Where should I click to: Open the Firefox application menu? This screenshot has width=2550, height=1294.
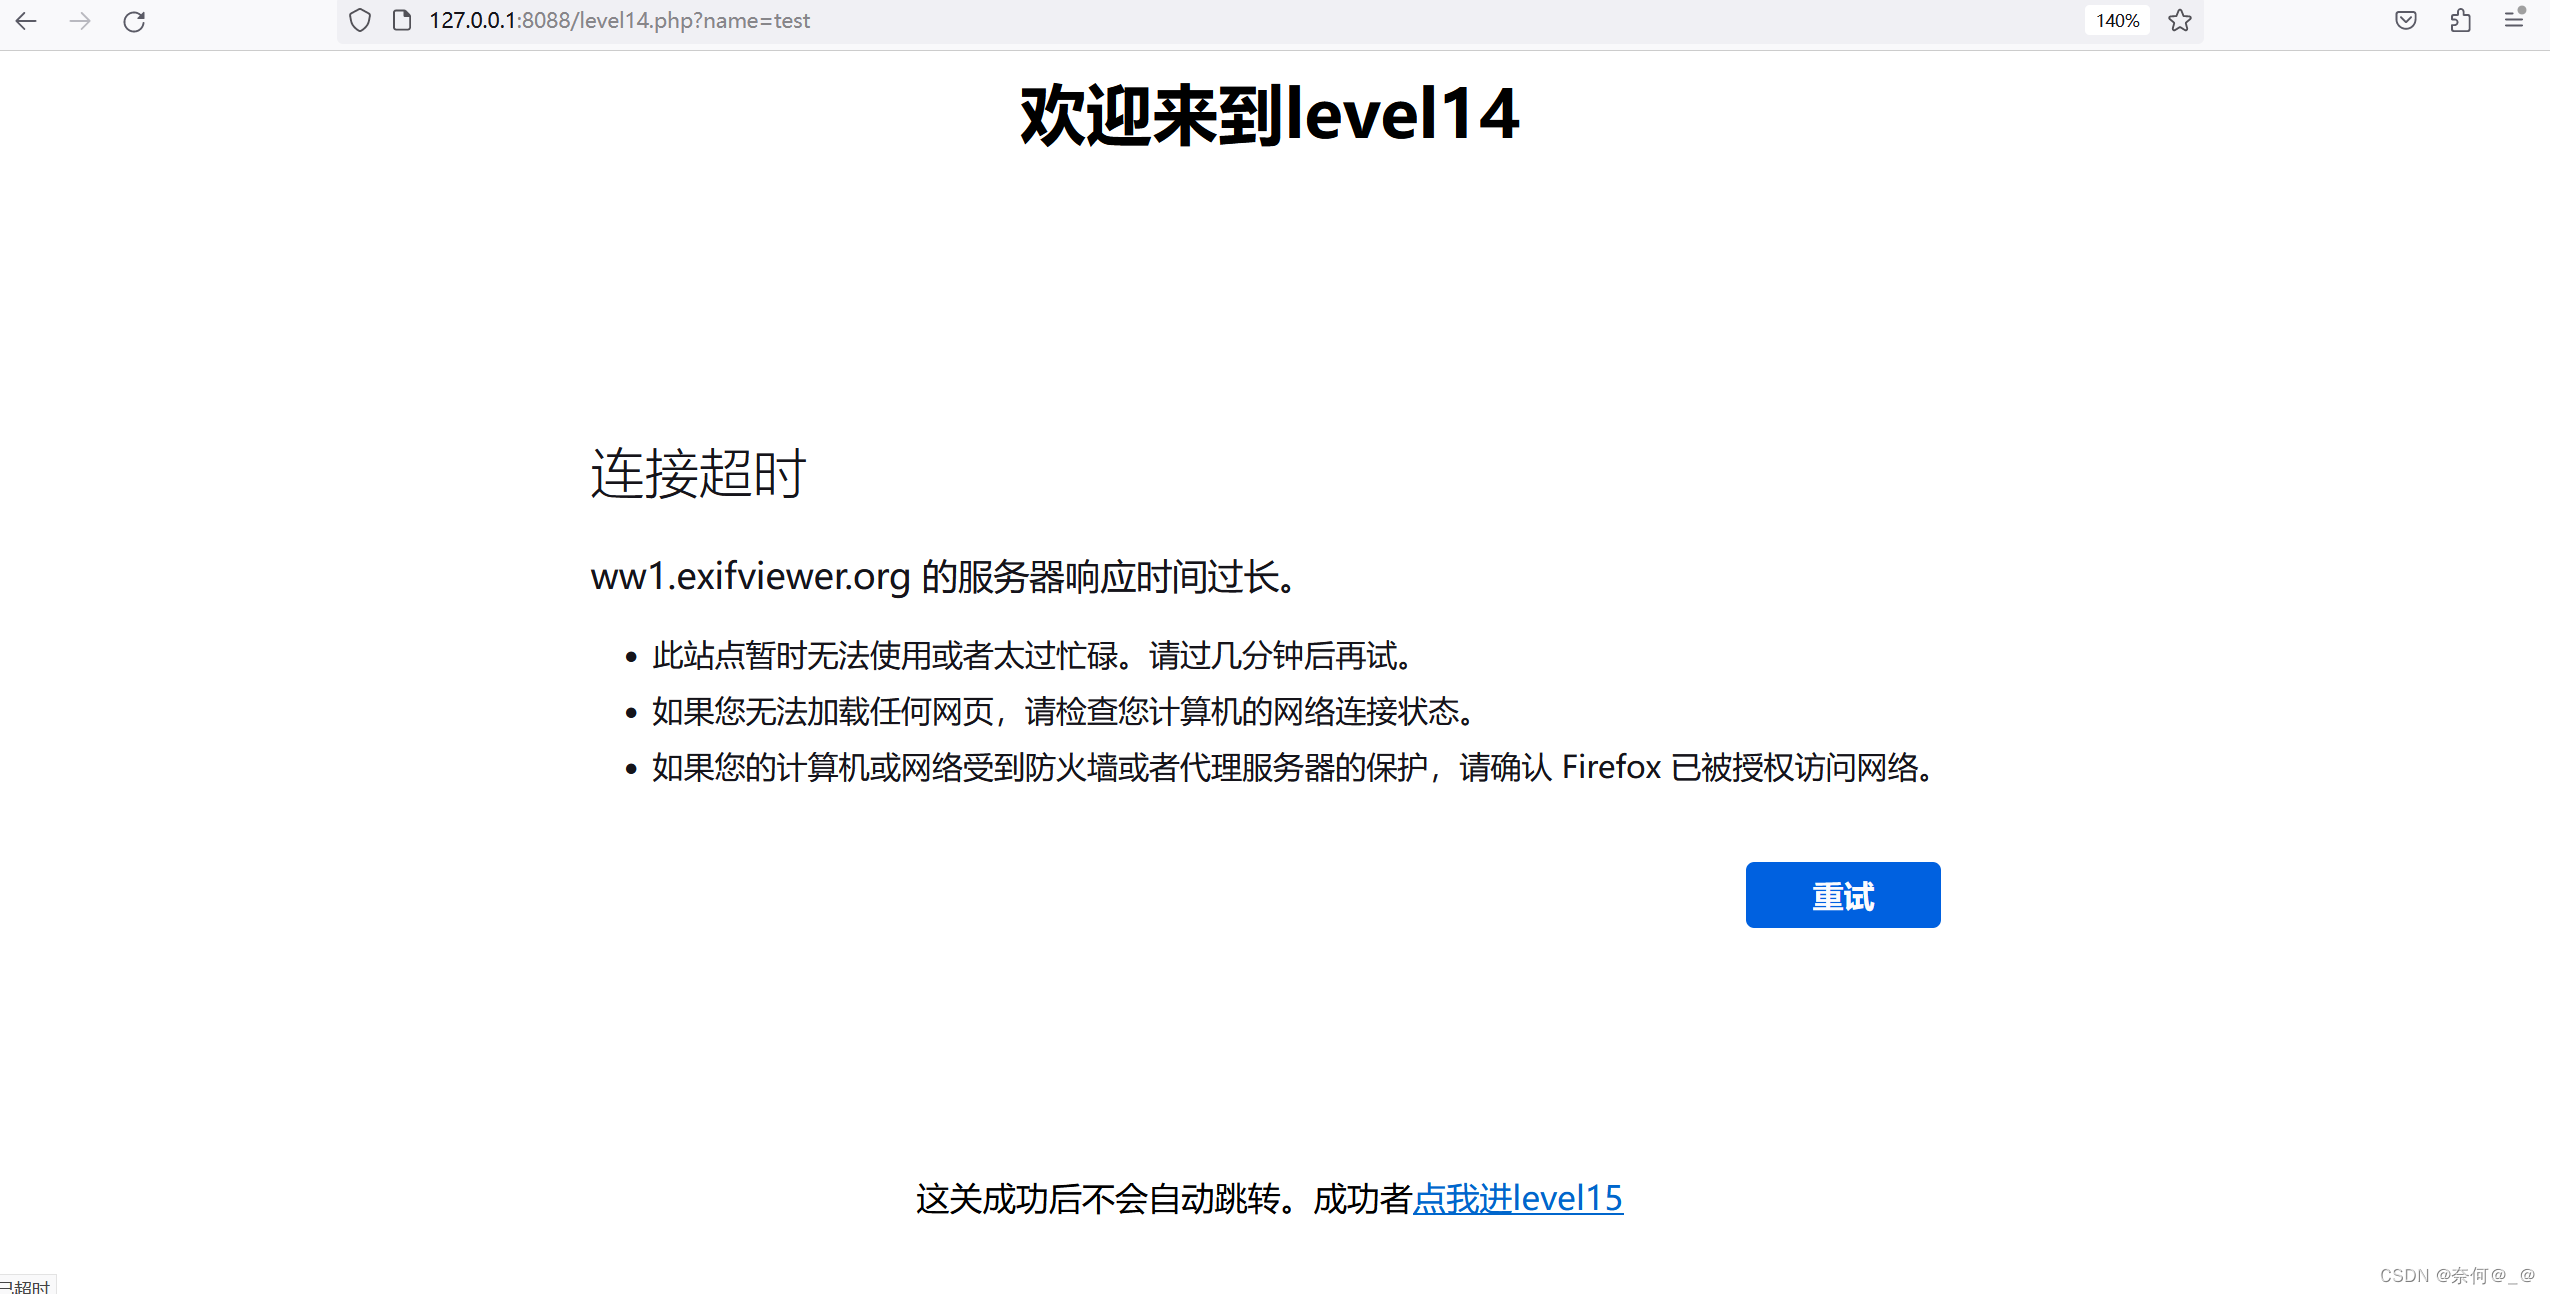[2514, 20]
